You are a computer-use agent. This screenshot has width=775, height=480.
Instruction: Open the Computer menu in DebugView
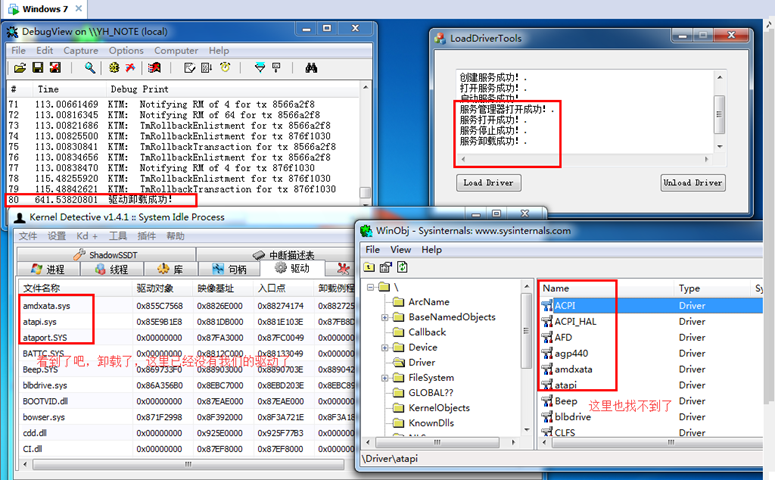pyautogui.click(x=176, y=50)
